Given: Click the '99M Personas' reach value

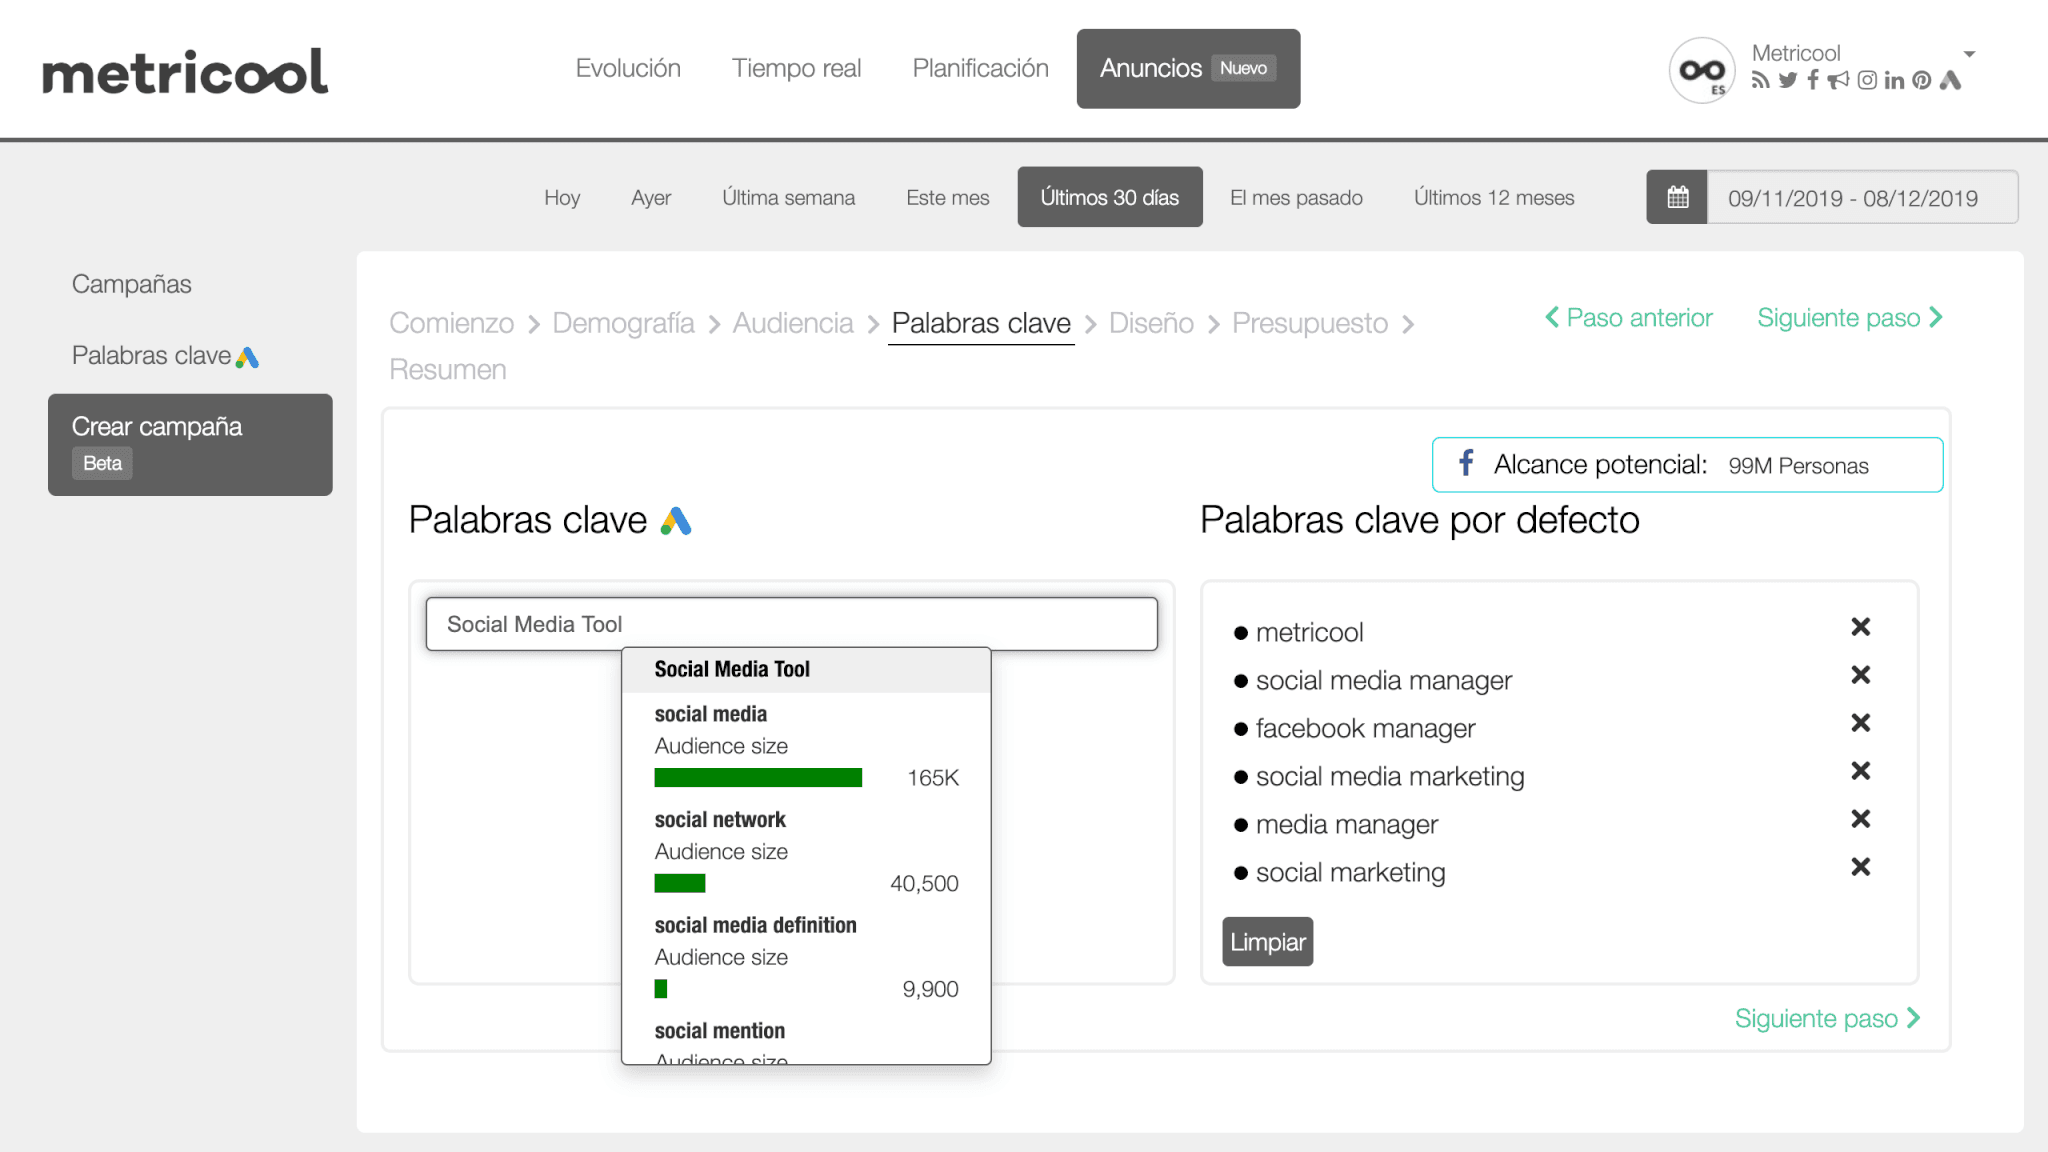Looking at the screenshot, I should click(x=1798, y=466).
